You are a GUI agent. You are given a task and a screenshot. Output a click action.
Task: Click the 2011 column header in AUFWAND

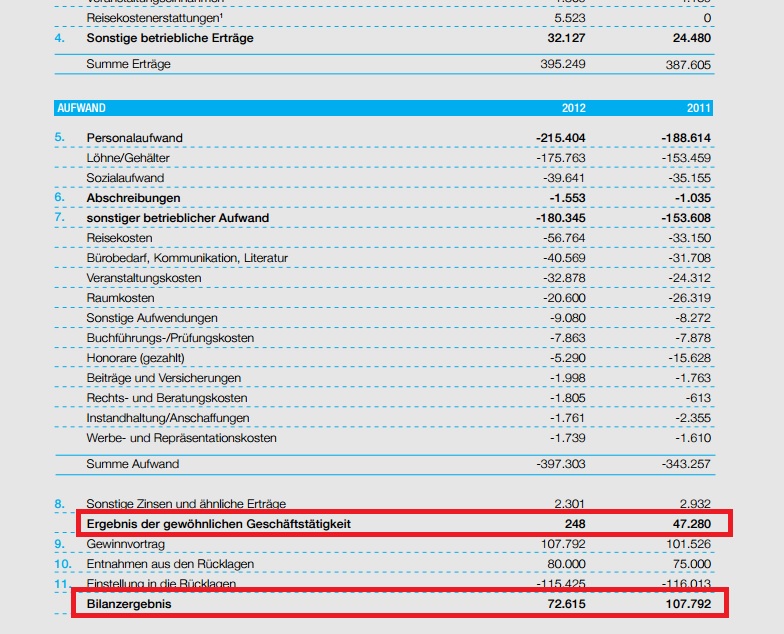[x=698, y=108]
